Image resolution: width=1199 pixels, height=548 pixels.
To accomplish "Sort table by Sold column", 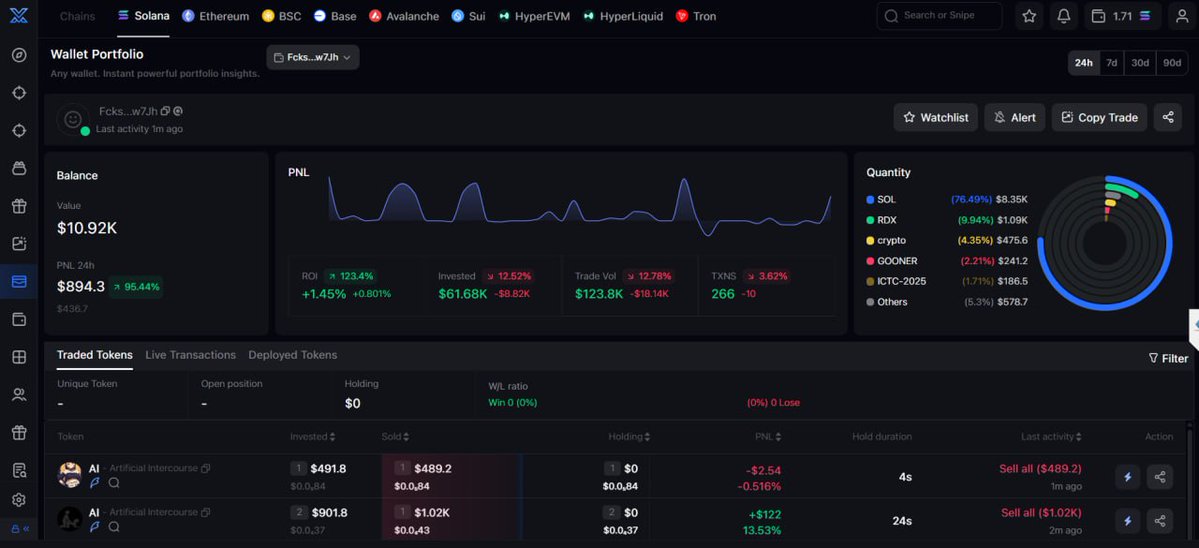I will coord(395,436).
